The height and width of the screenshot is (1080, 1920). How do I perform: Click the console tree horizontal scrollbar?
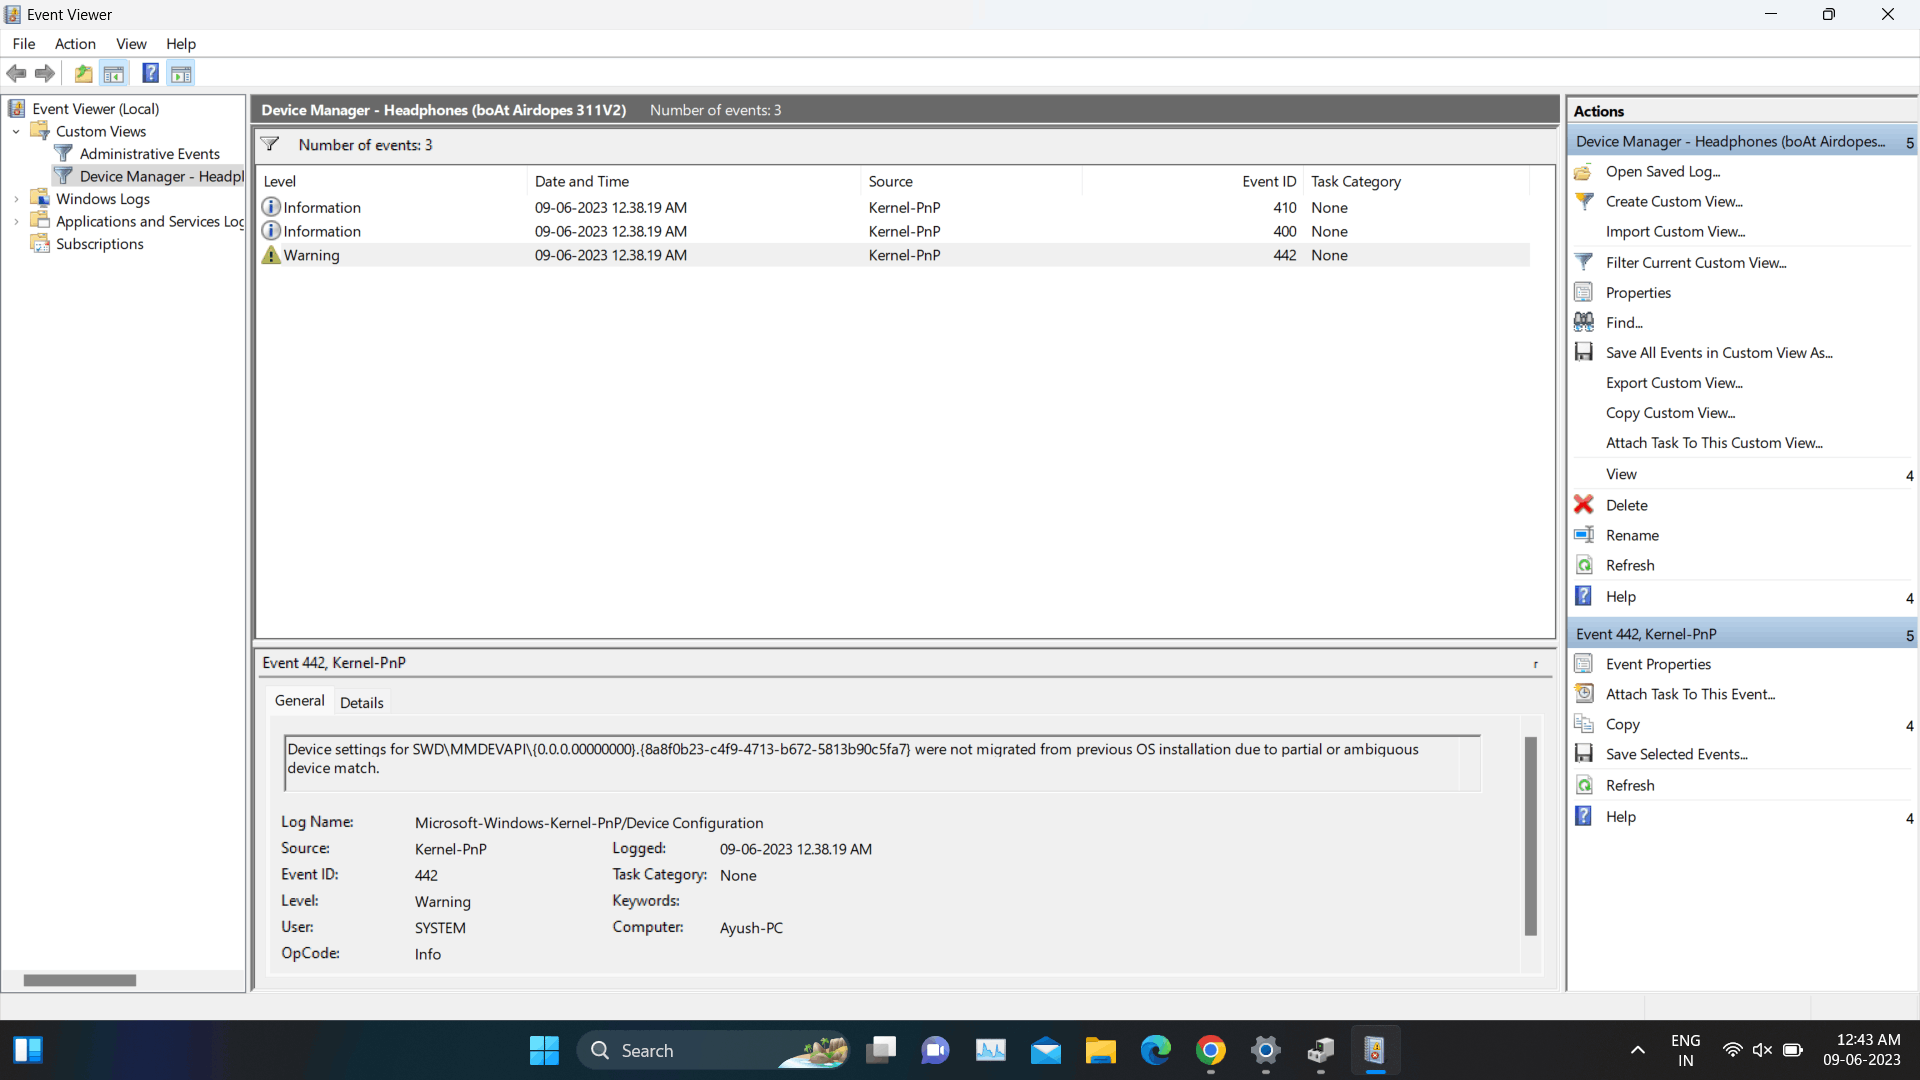click(x=80, y=980)
